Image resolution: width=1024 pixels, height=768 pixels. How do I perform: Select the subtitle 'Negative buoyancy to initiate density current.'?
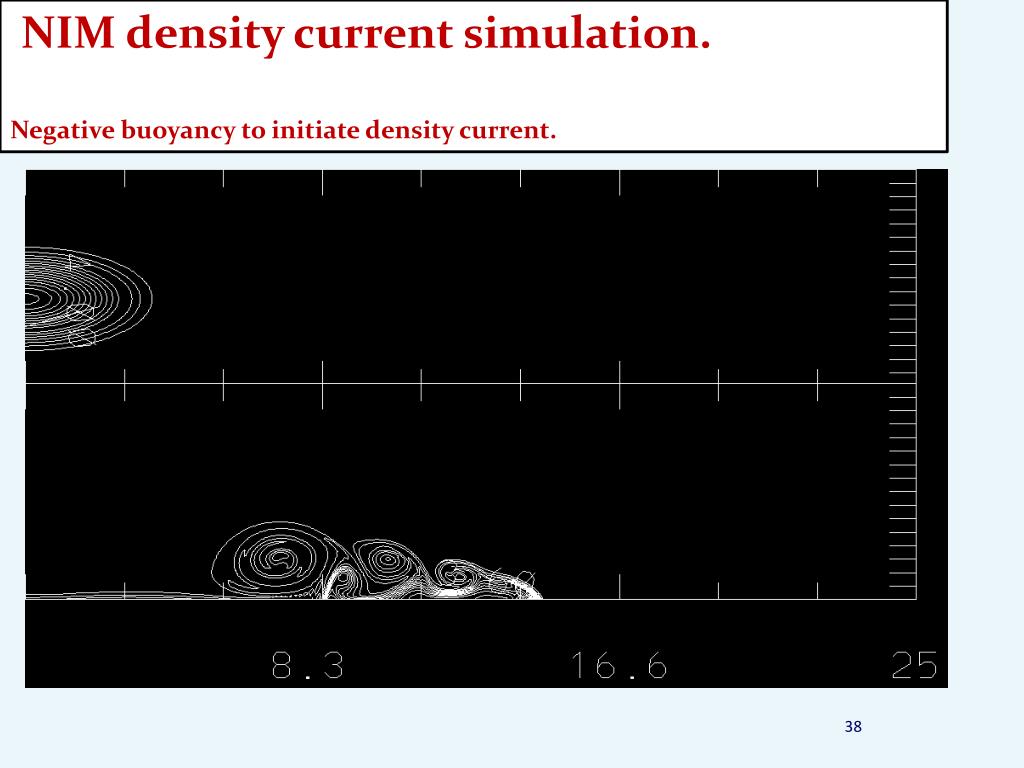point(283,130)
